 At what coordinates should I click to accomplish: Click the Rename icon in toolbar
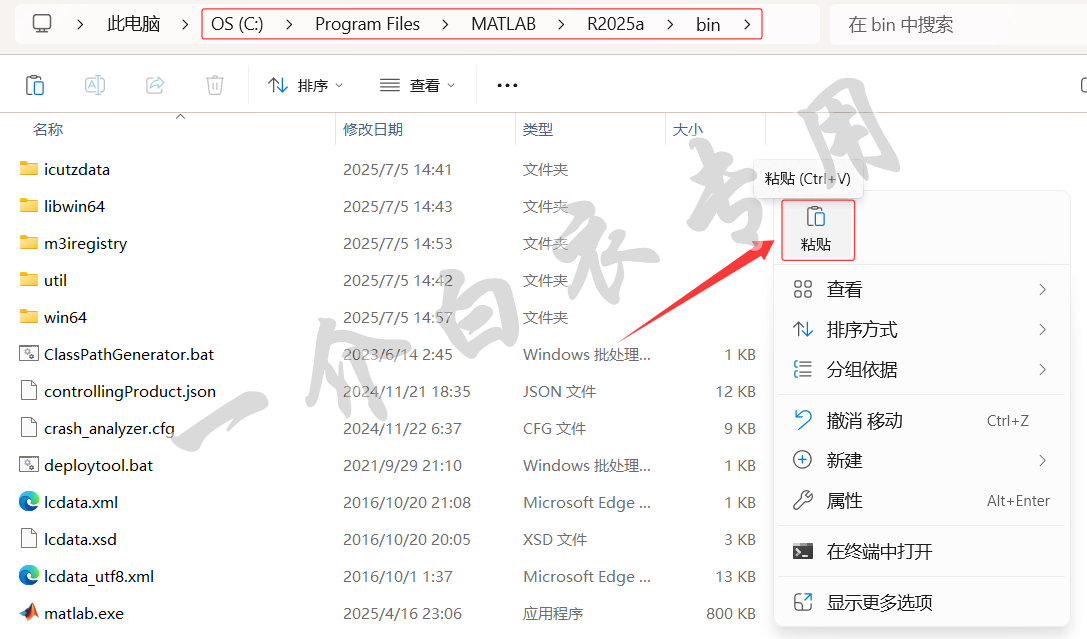coord(95,85)
